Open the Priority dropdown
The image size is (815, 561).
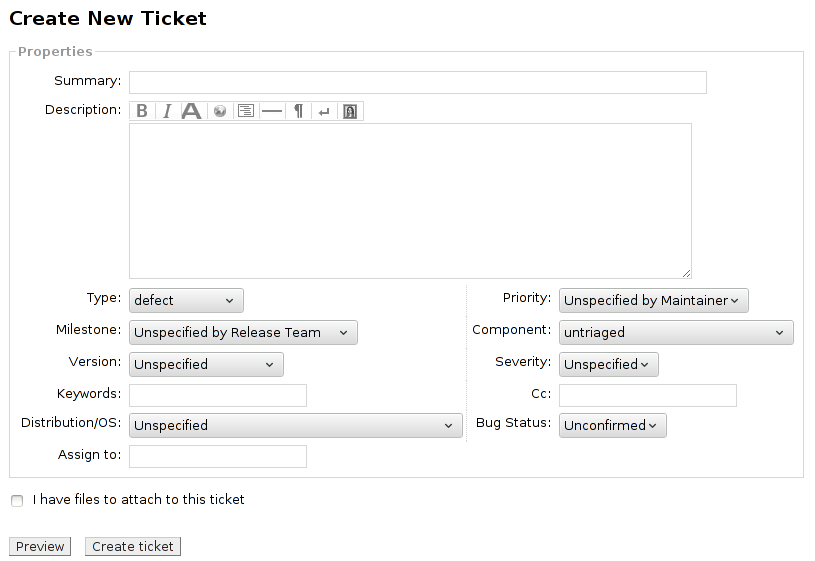click(x=653, y=301)
